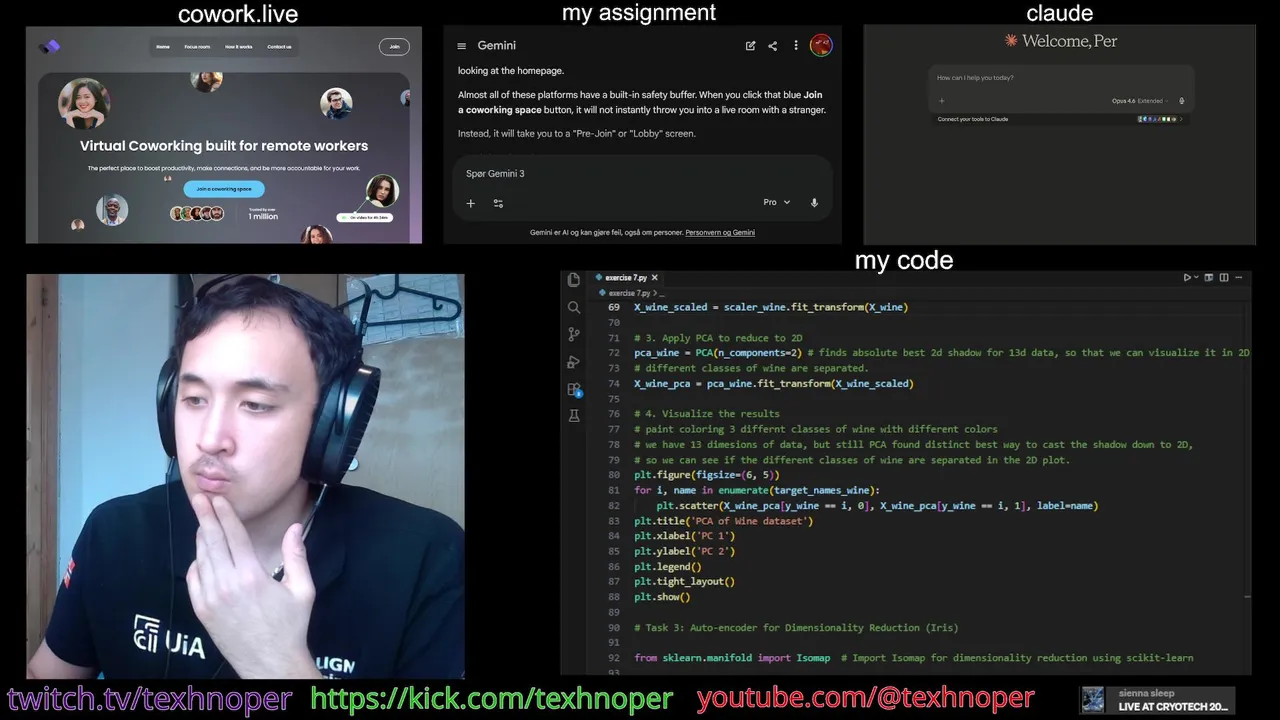Click the '# 3. Apply PCA to reduce to 2D' comment

pos(718,338)
